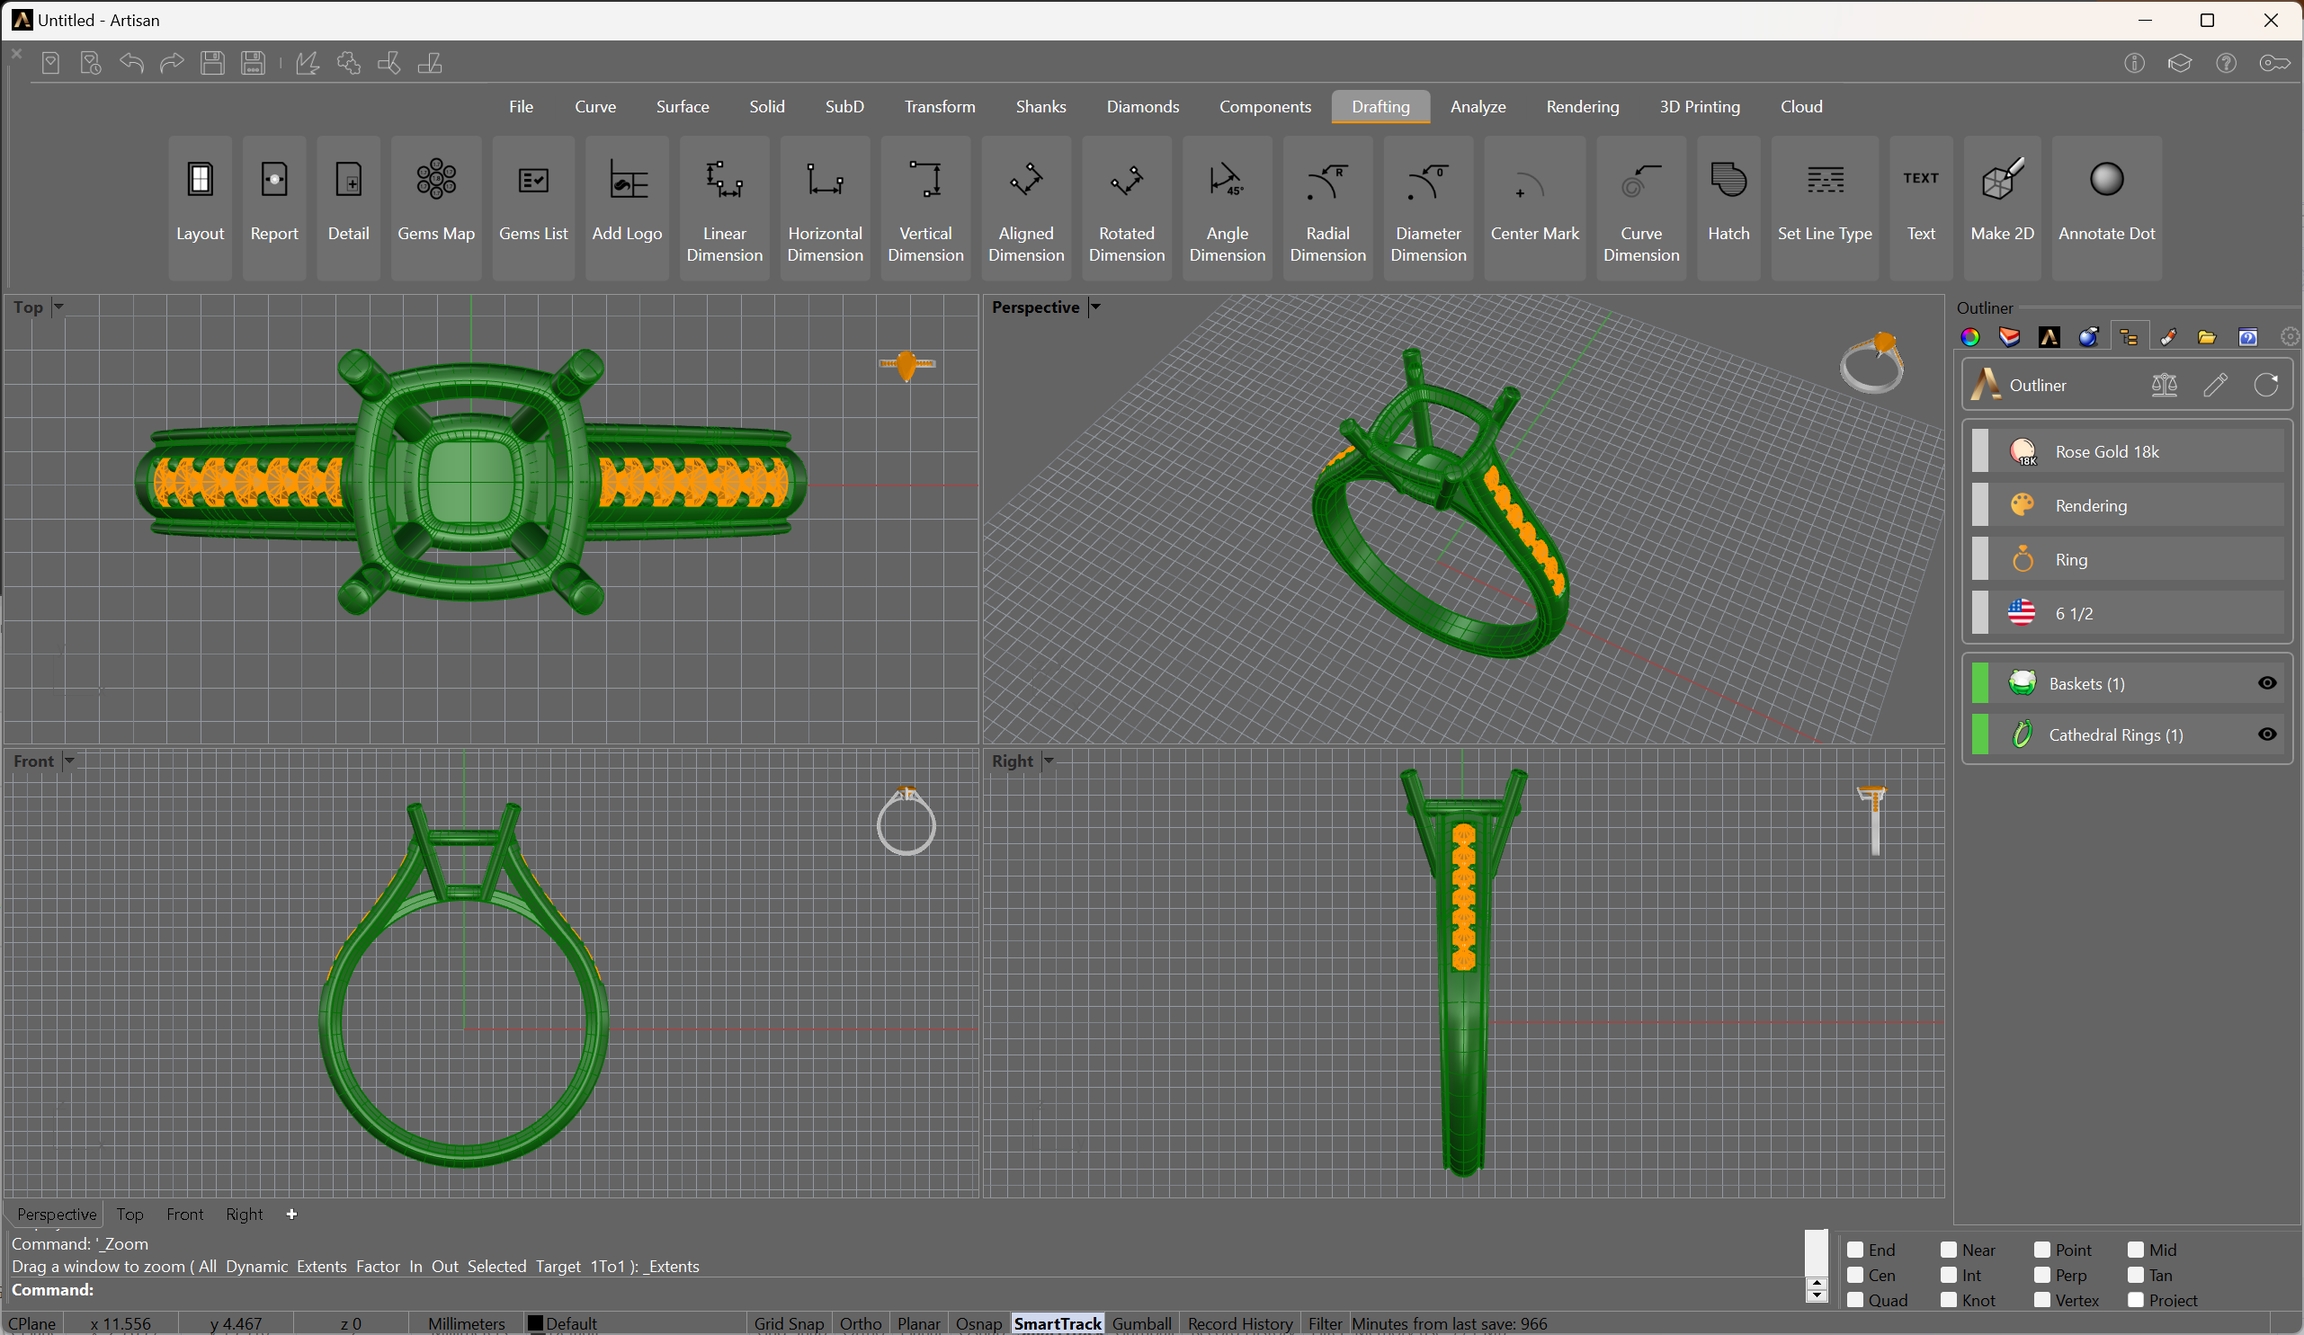The width and height of the screenshot is (2304, 1335).
Task: Enable the End osnap checkbox
Action: pos(1855,1250)
